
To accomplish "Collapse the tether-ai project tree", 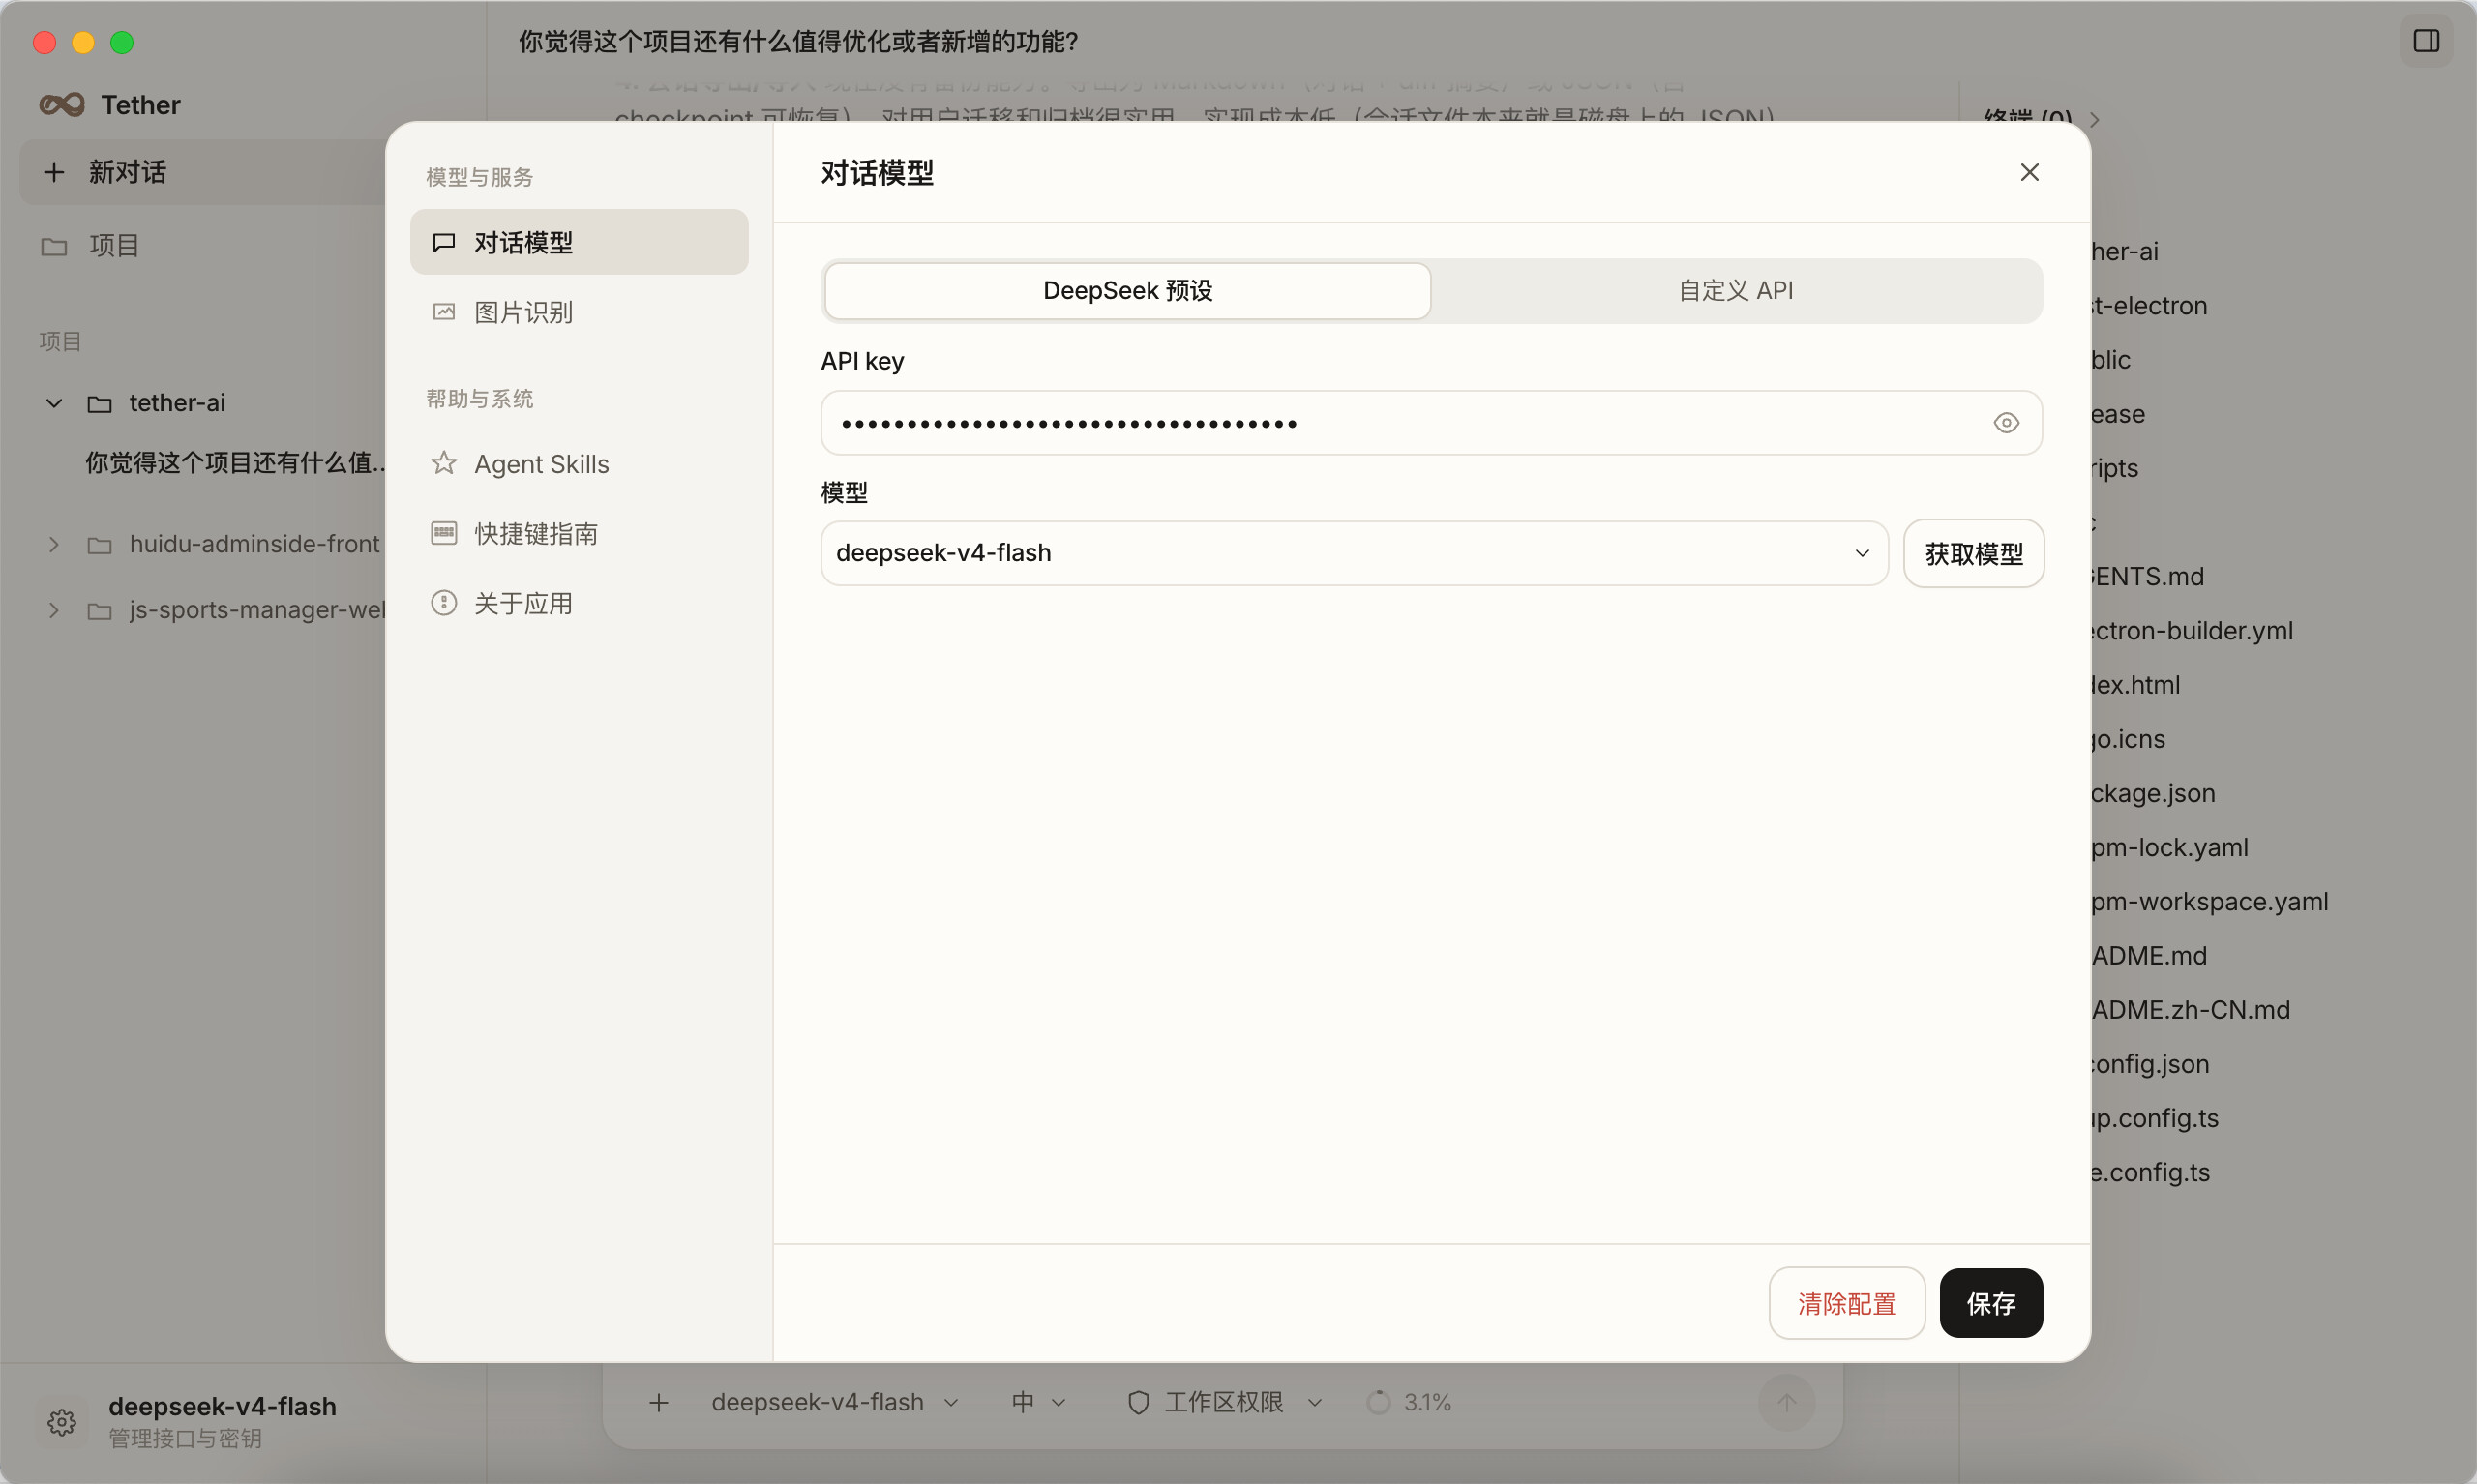I will (54, 403).
